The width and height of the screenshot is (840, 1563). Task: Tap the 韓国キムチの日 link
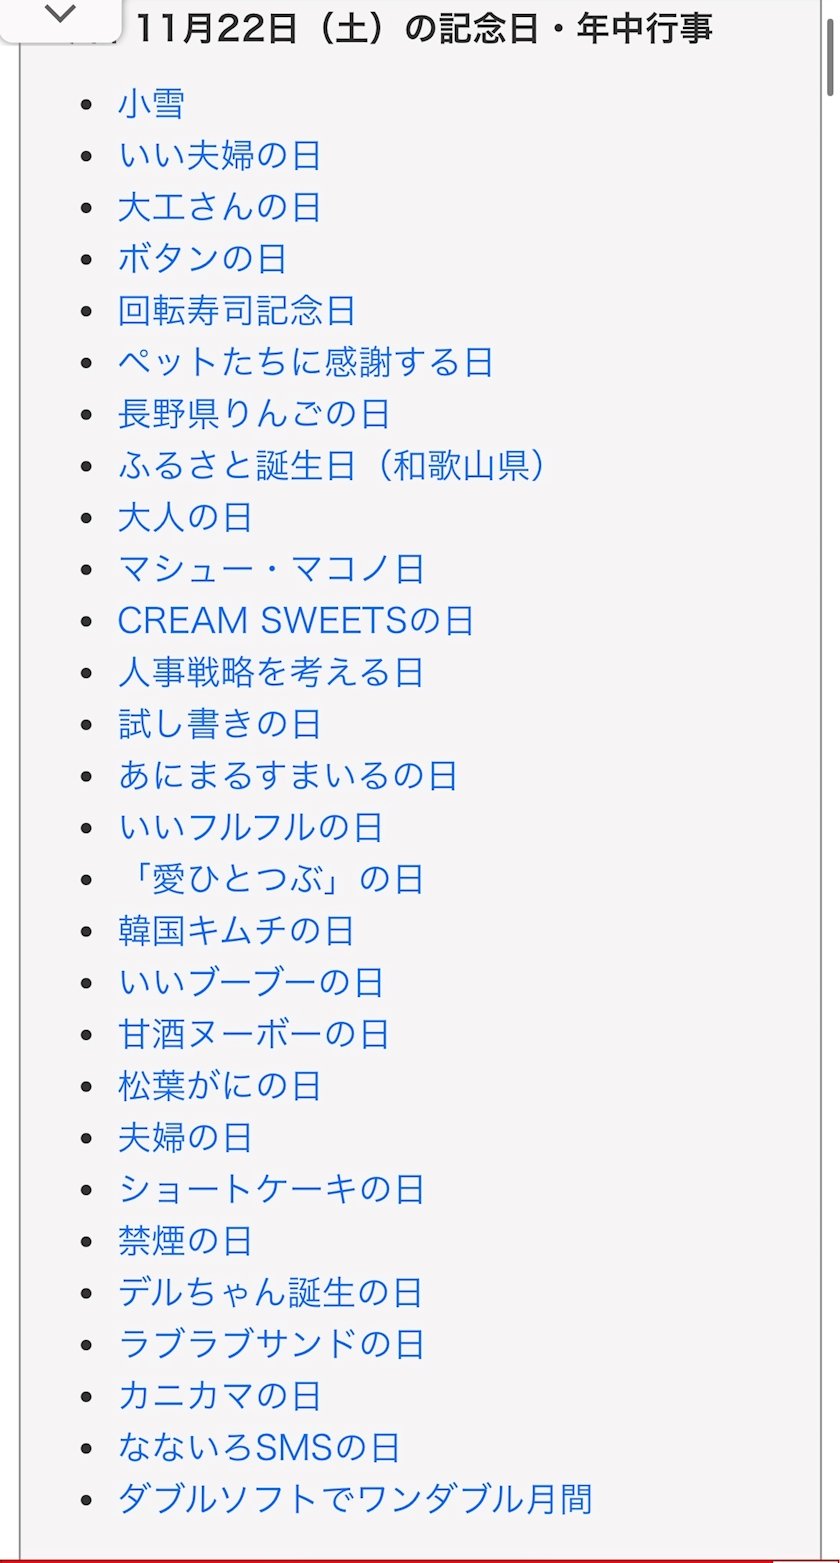coord(236,931)
